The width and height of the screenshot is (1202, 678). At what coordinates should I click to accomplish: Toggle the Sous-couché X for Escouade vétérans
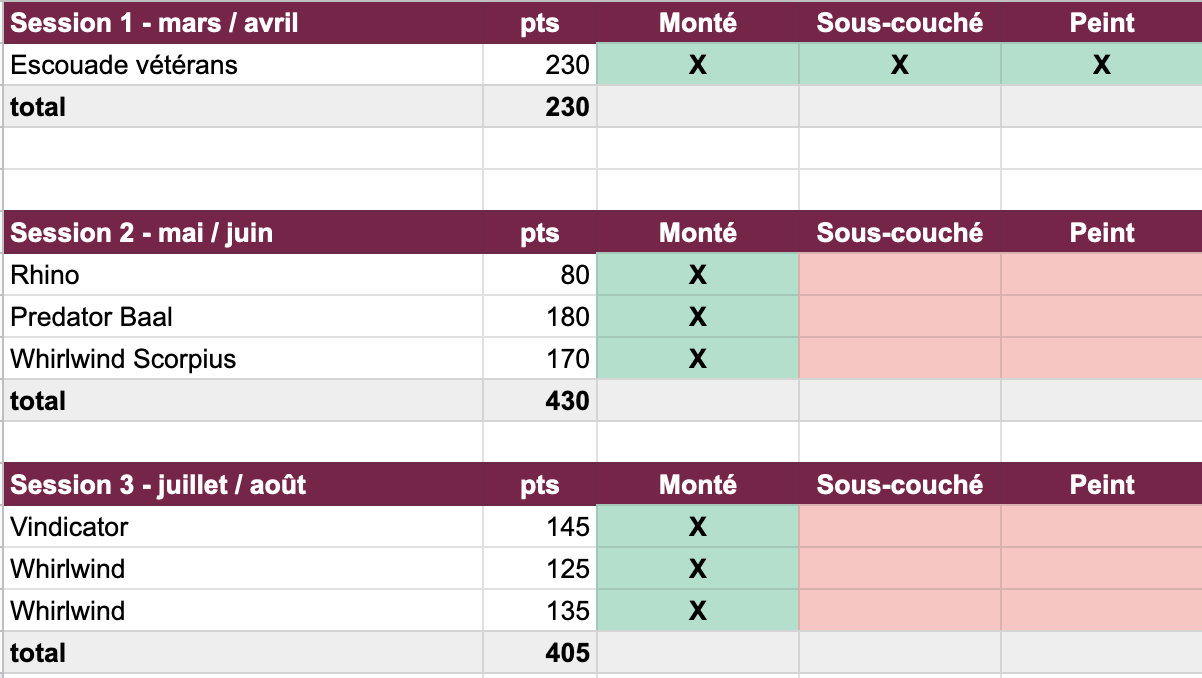point(899,65)
